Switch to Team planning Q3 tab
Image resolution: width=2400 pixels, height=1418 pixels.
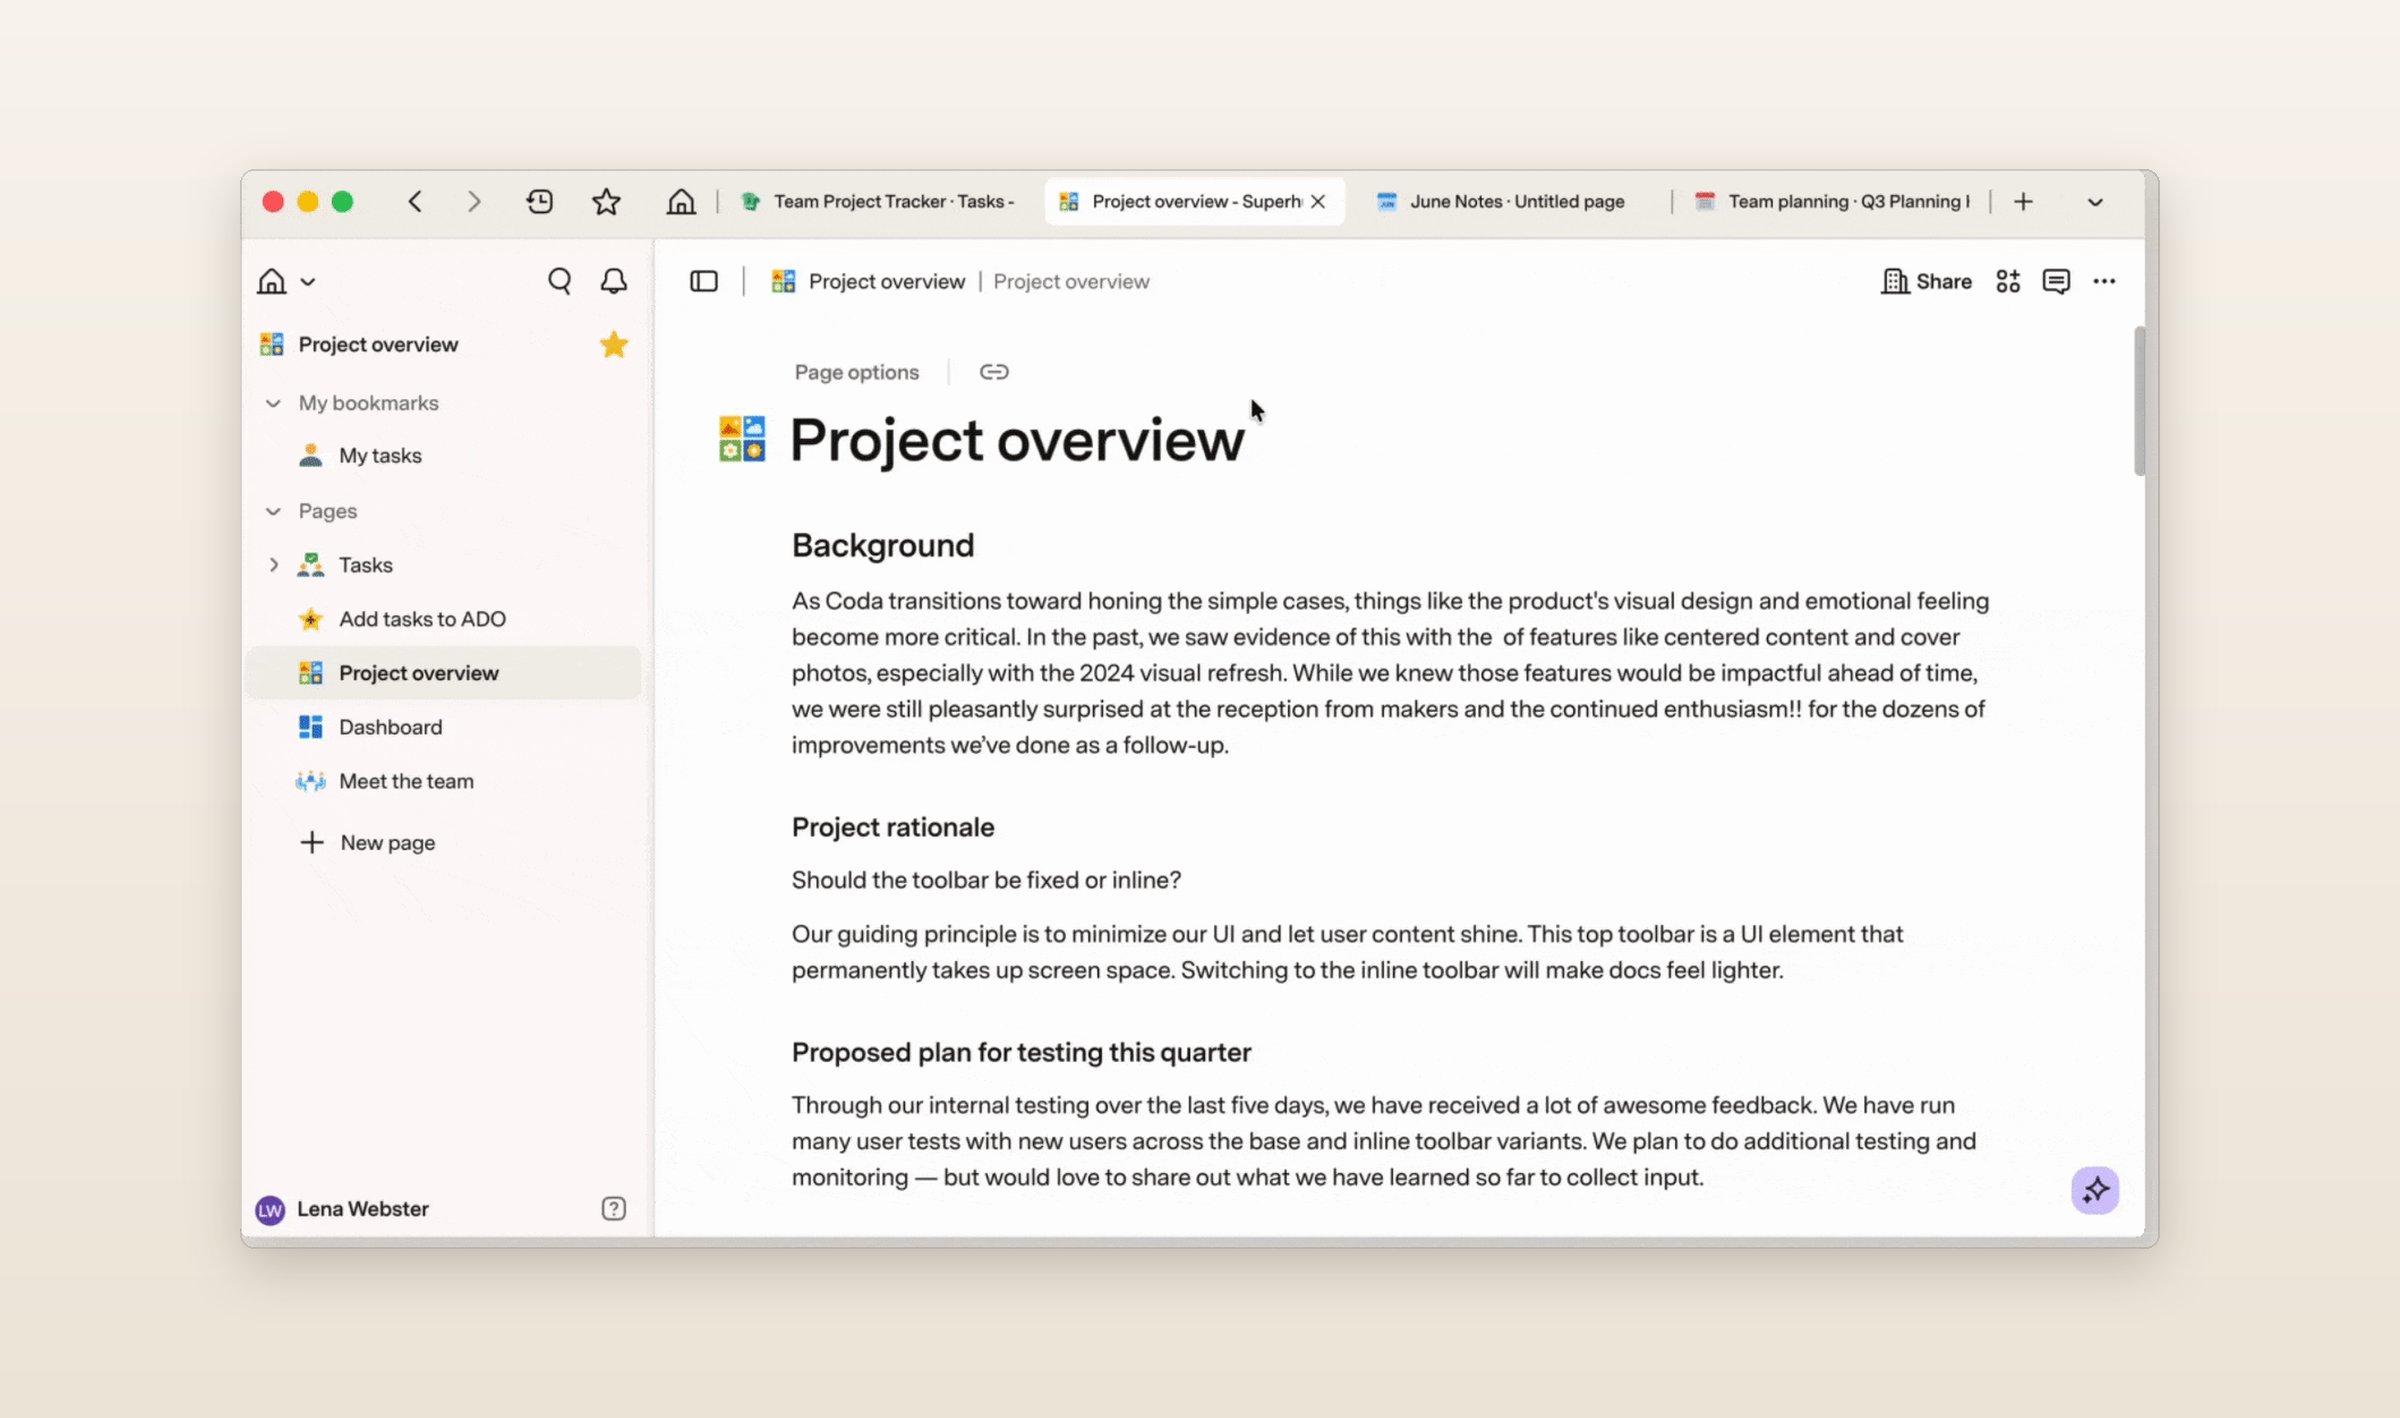[x=1833, y=202]
